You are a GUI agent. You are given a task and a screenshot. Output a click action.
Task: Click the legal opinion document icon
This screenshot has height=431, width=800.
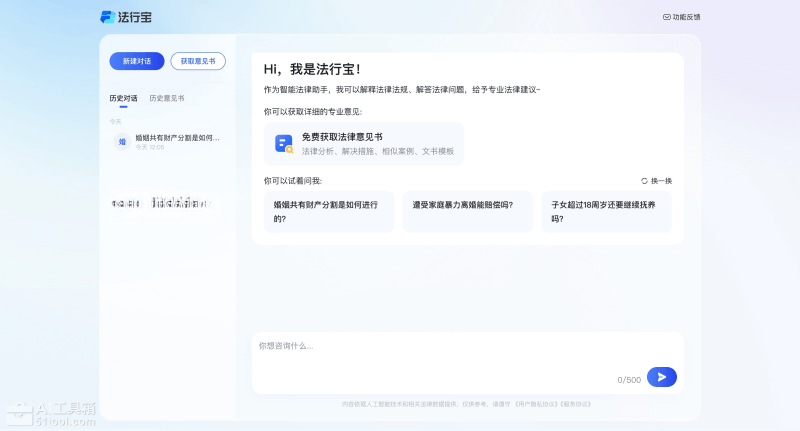[284, 143]
